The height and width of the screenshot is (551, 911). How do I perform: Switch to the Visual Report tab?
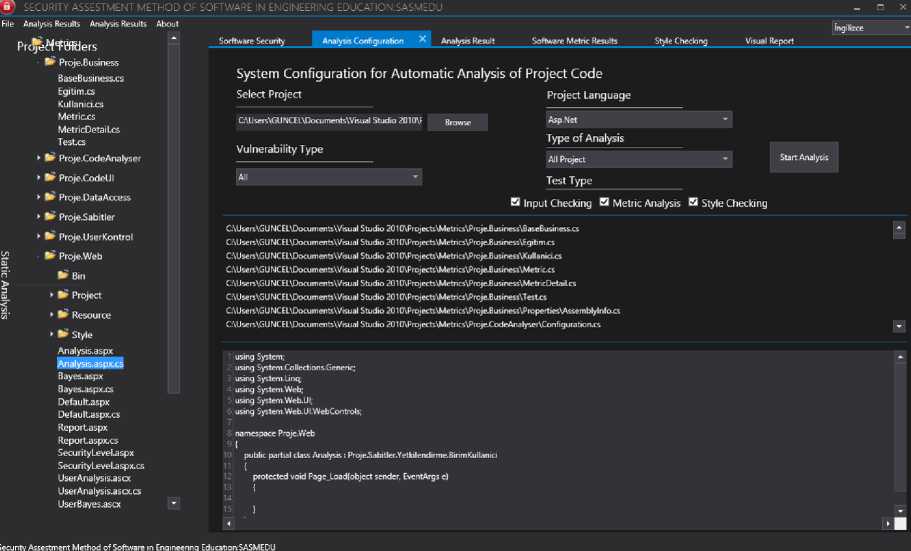(x=769, y=41)
